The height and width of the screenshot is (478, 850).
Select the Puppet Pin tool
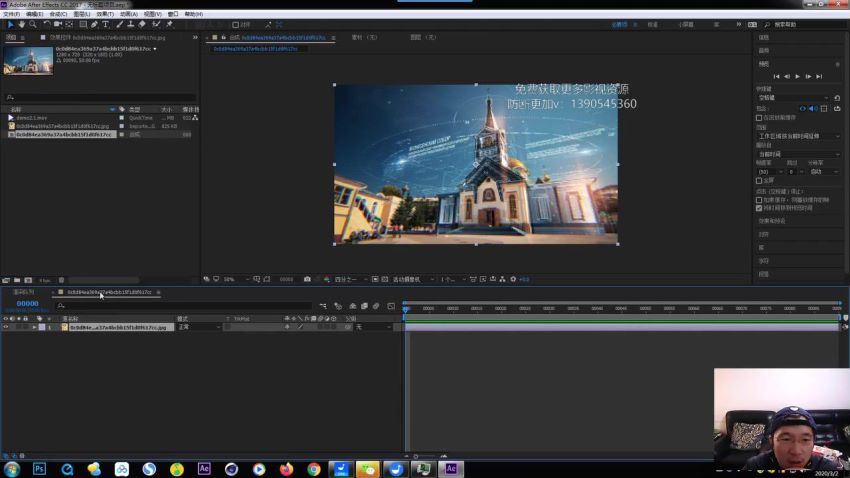[169, 24]
